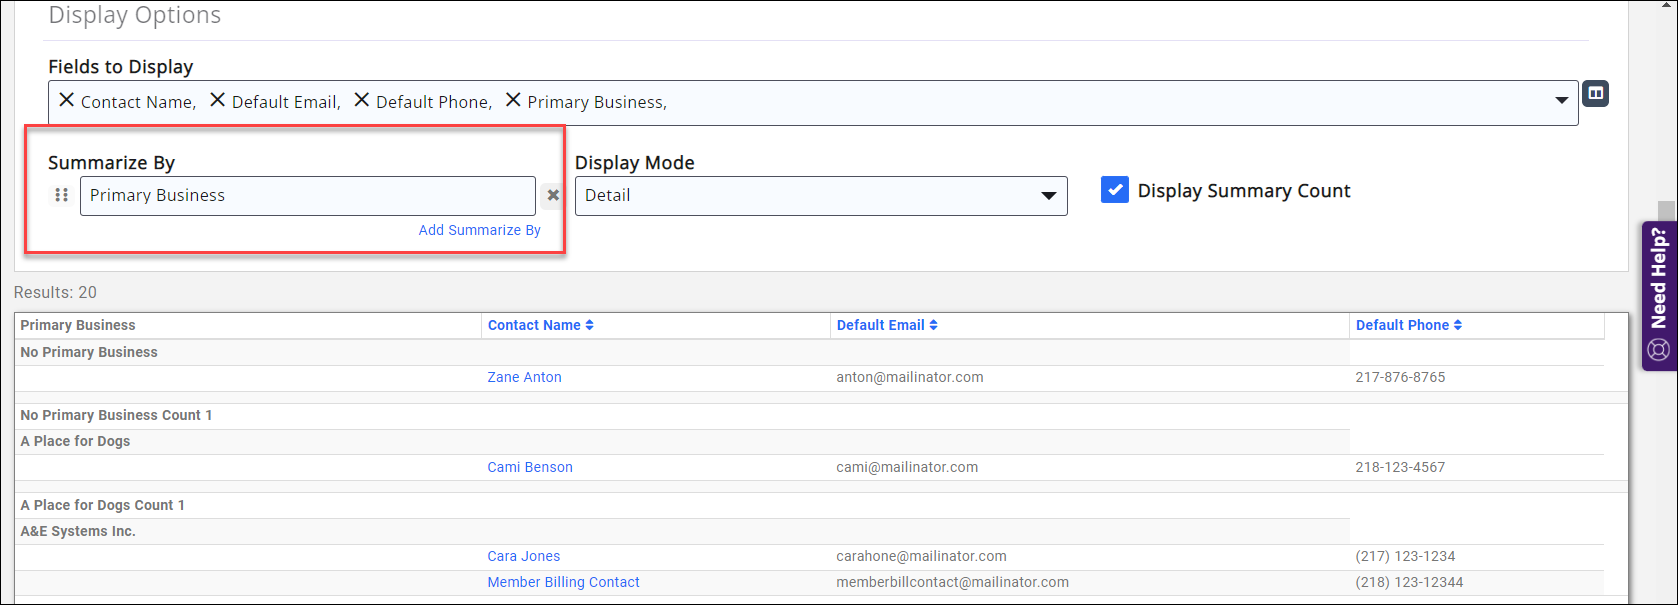Click the Add Summarize By link

[479, 230]
